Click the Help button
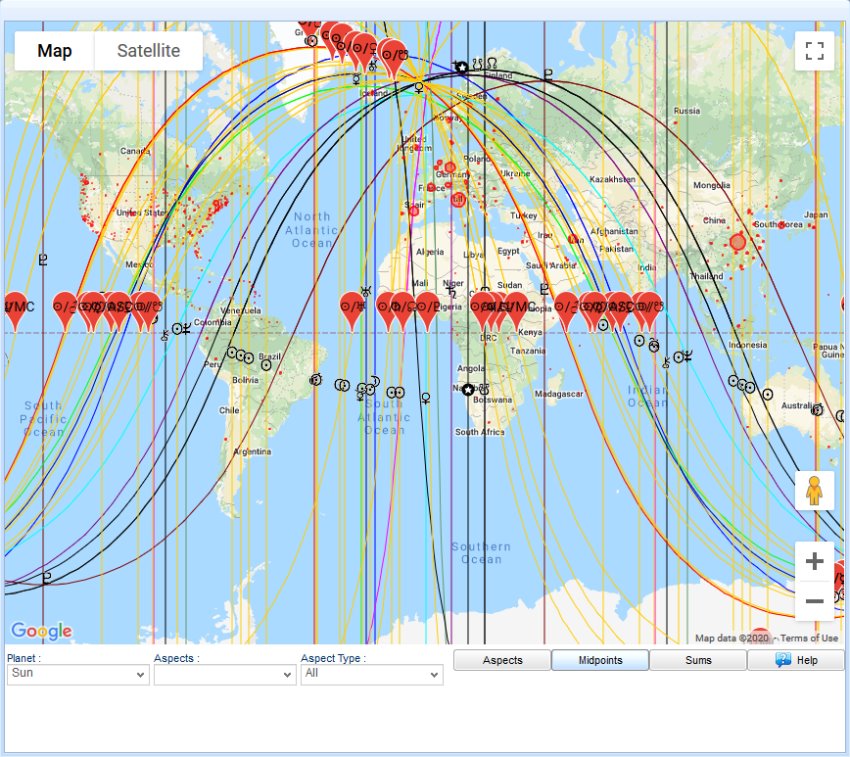This screenshot has width=850, height=757. coord(796,660)
